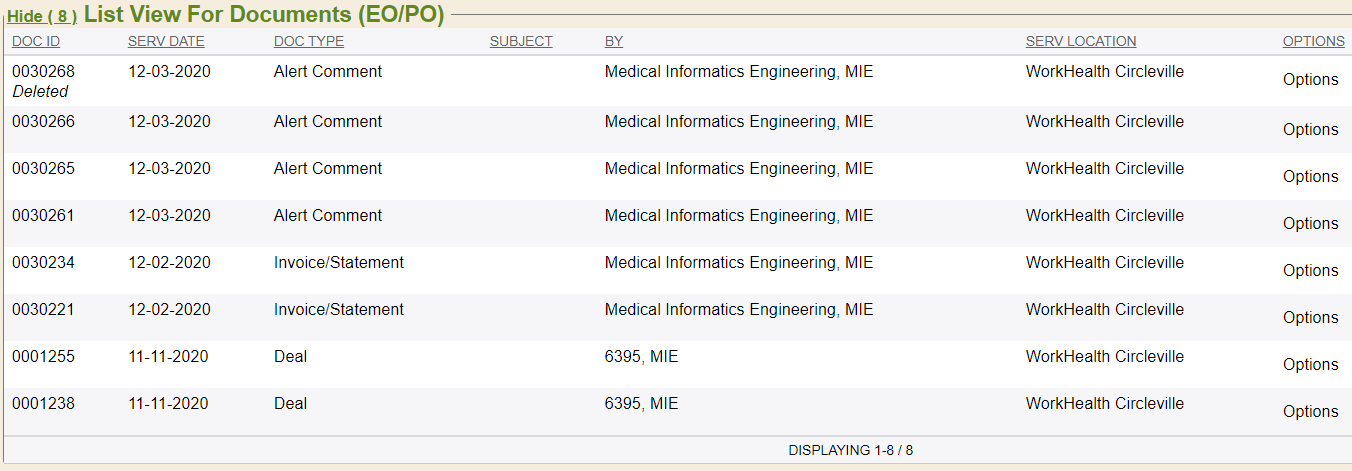1352x471 pixels.
Task: Click Invoice/Statement type in row 0030234
Action: 339,263
